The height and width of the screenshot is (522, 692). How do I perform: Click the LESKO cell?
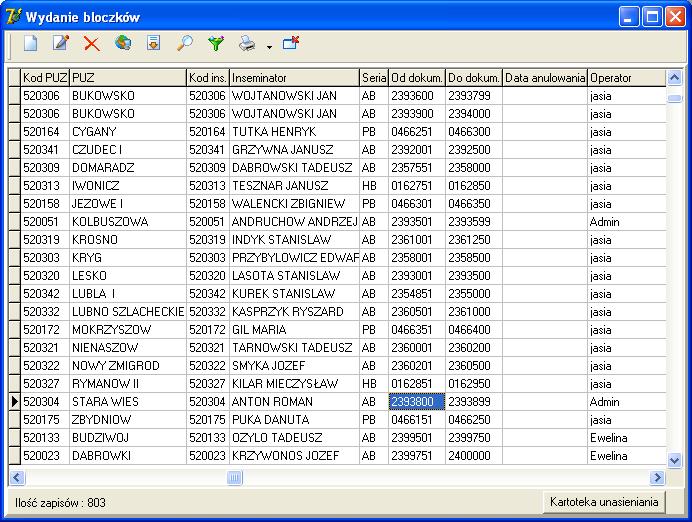click(x=128, y=275)
